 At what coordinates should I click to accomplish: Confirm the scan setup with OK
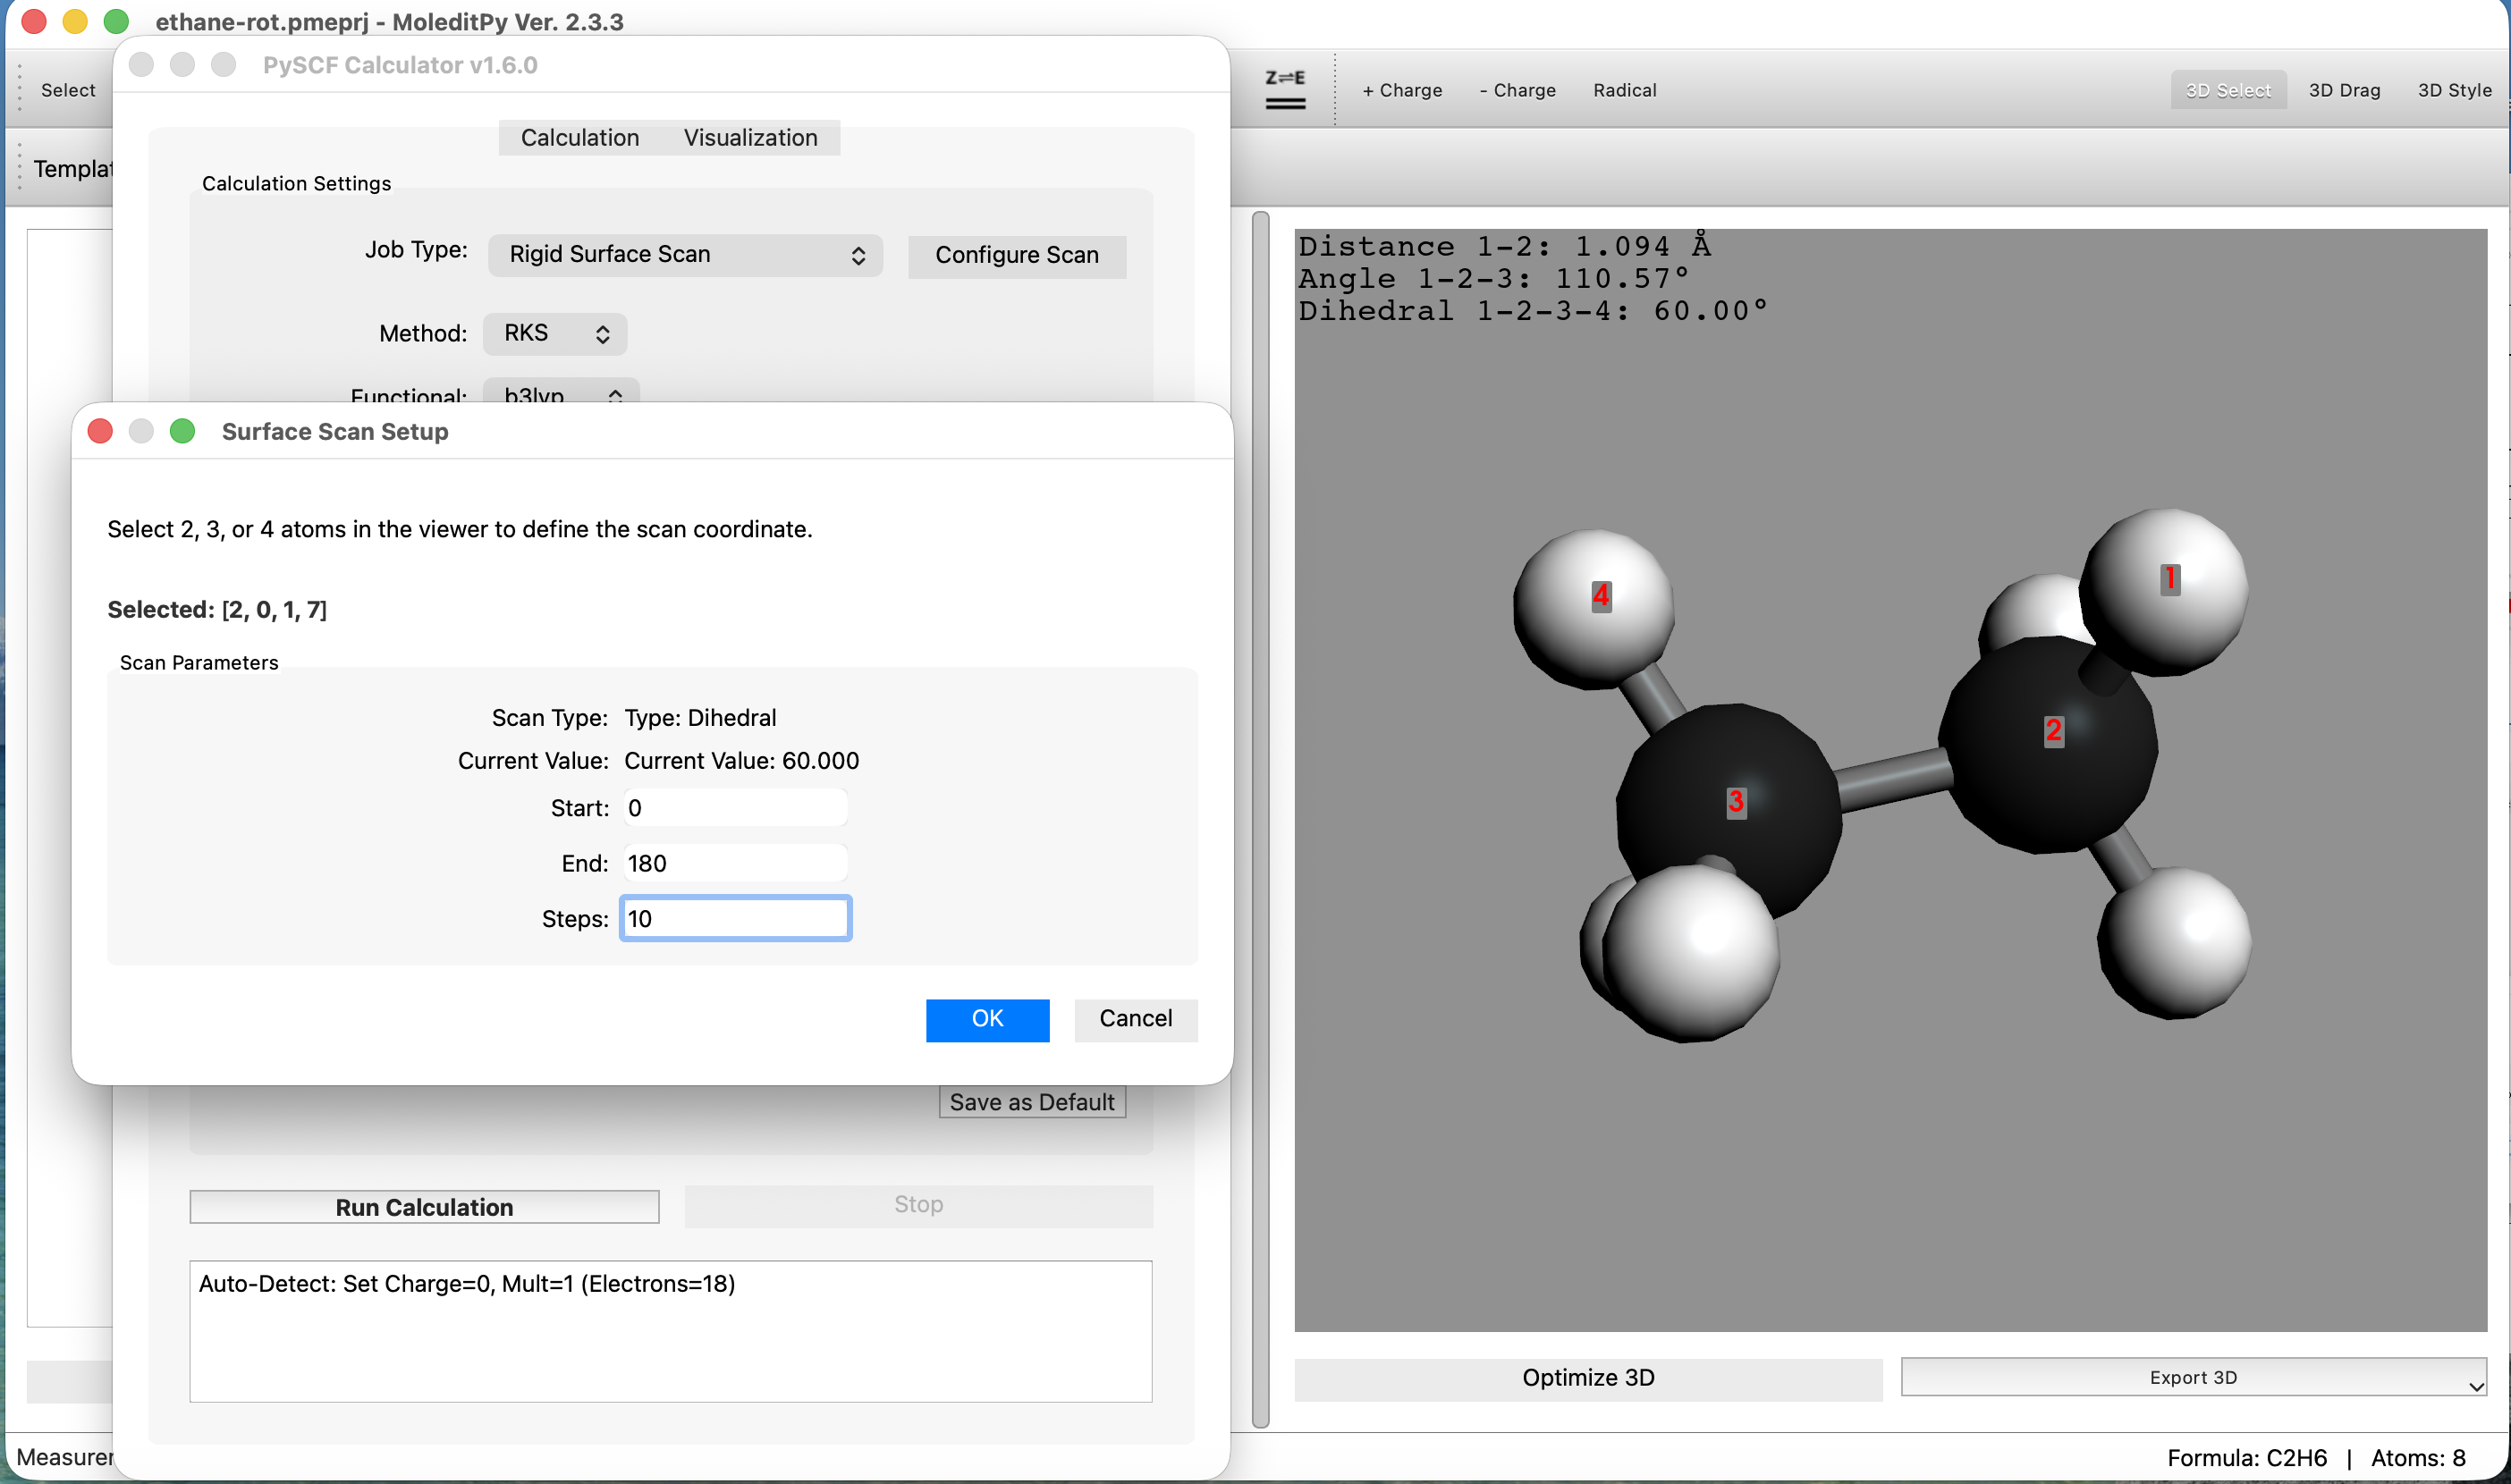[x=987, y=1019]
